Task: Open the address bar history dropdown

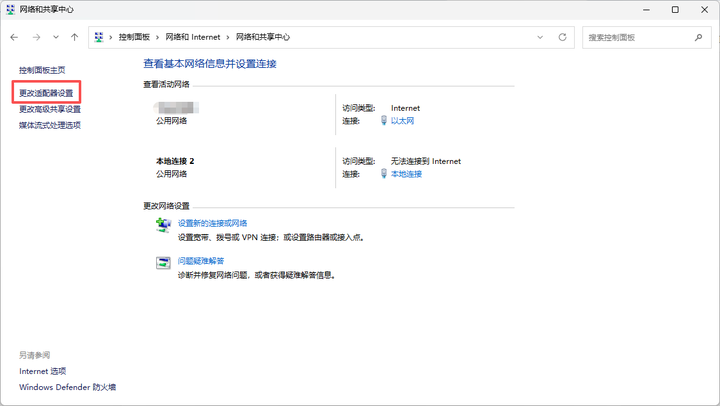Action: pos(540,37)
